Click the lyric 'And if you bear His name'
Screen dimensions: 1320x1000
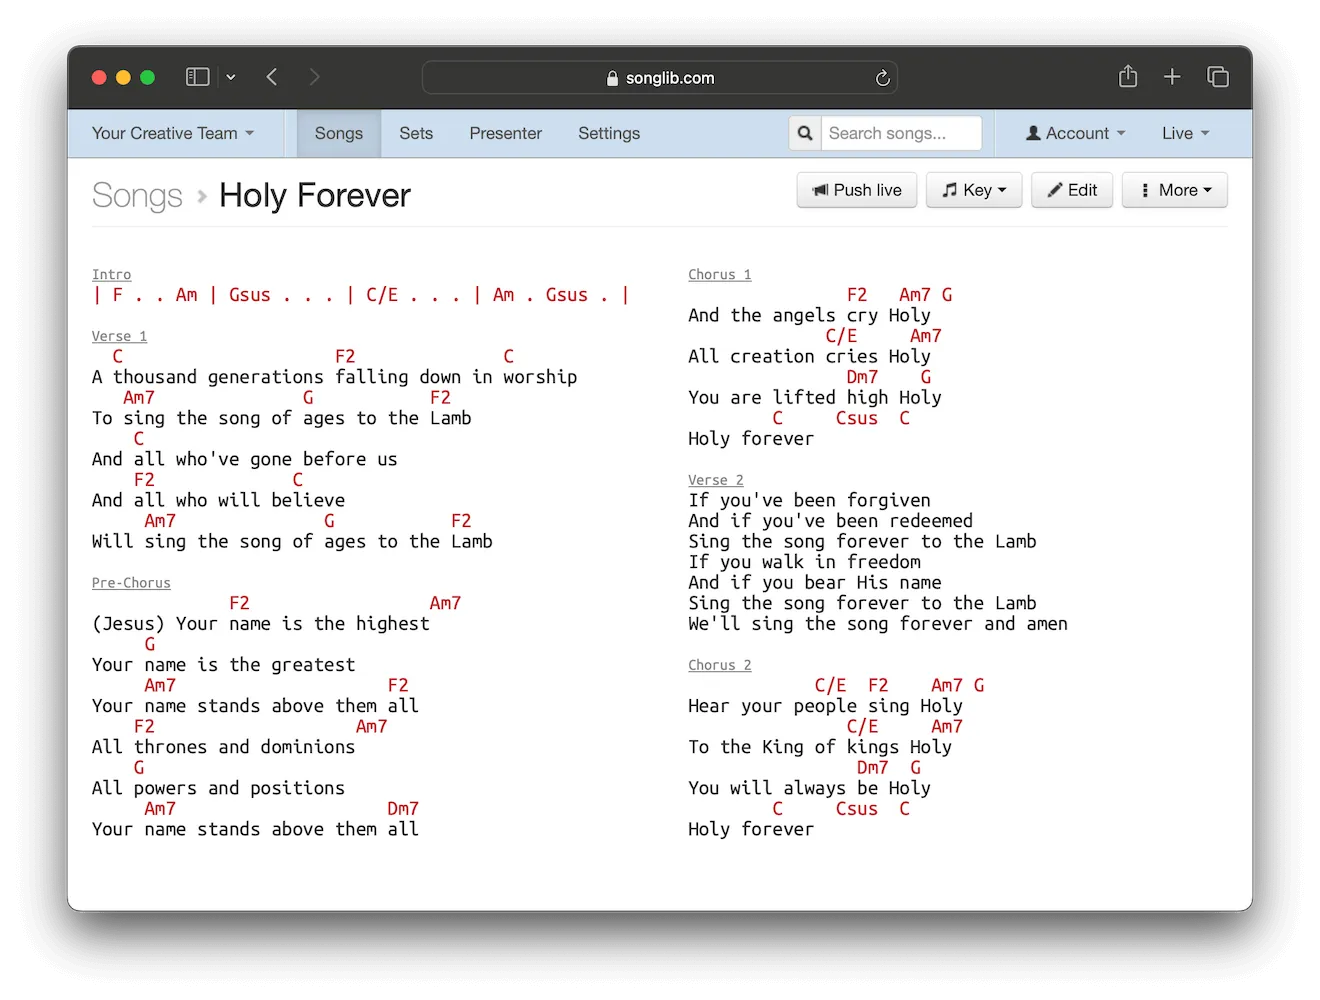click(814, 582)
